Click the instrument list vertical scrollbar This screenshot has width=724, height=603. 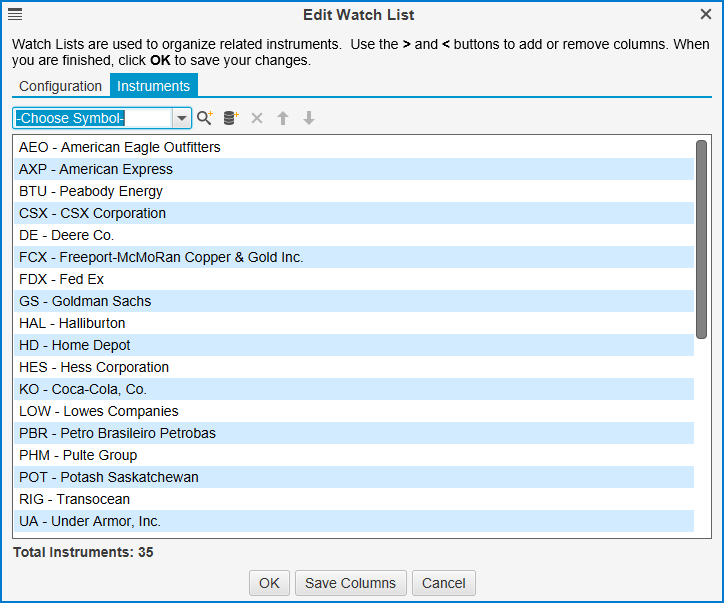click(701, 240)
